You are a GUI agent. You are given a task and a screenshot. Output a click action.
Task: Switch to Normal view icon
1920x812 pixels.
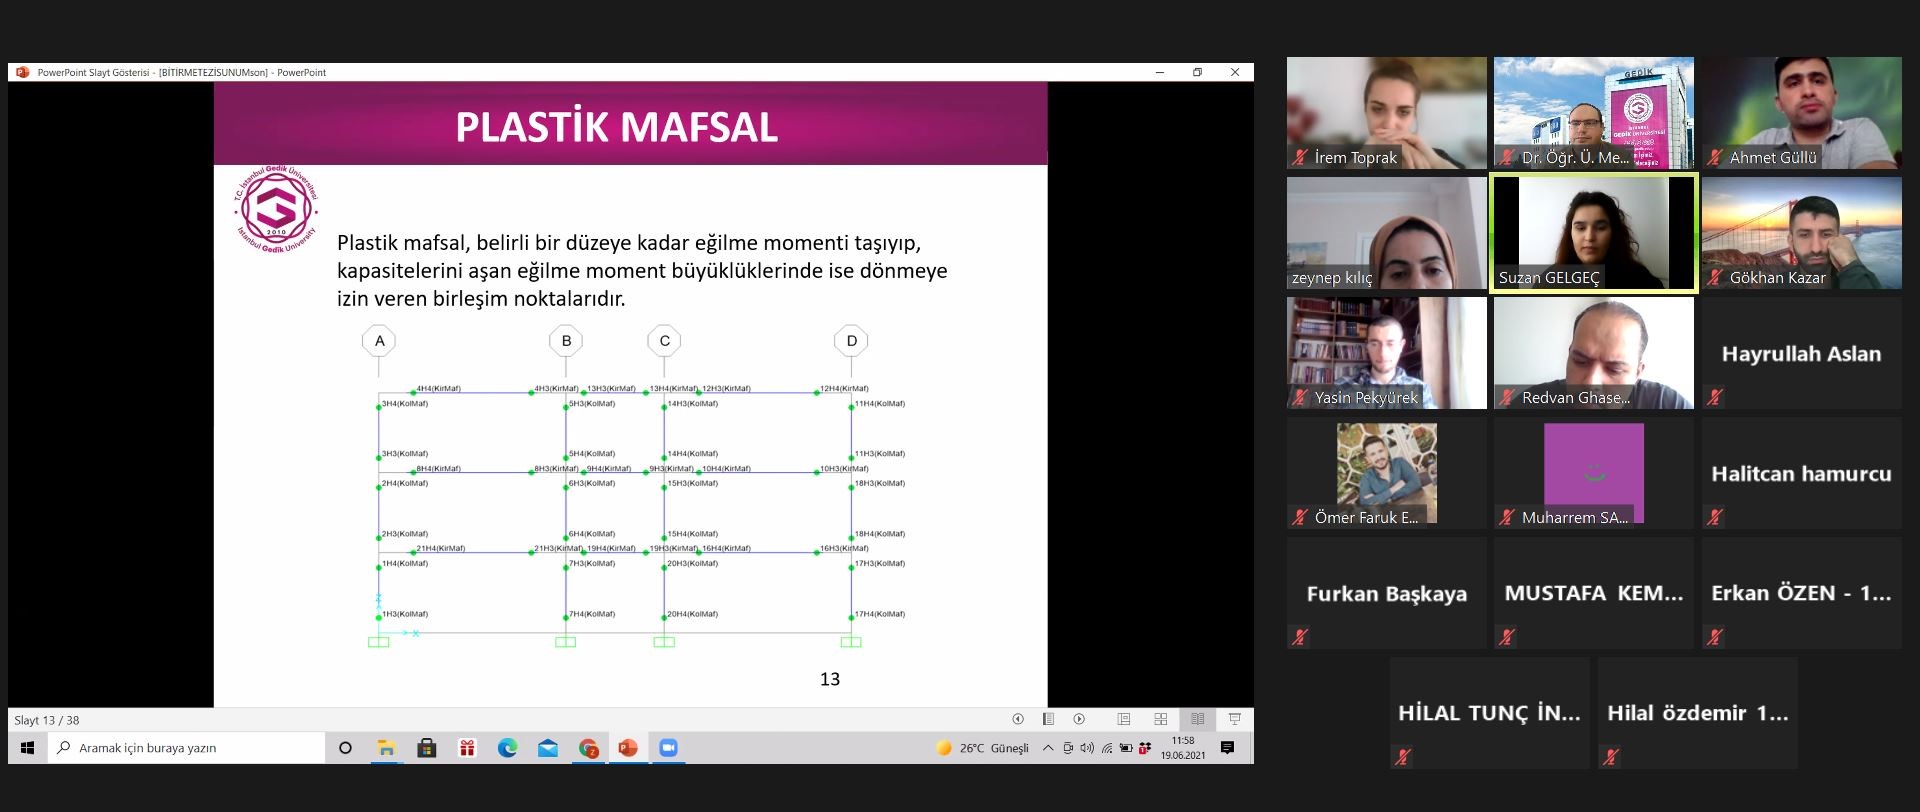click(1124, 719)
